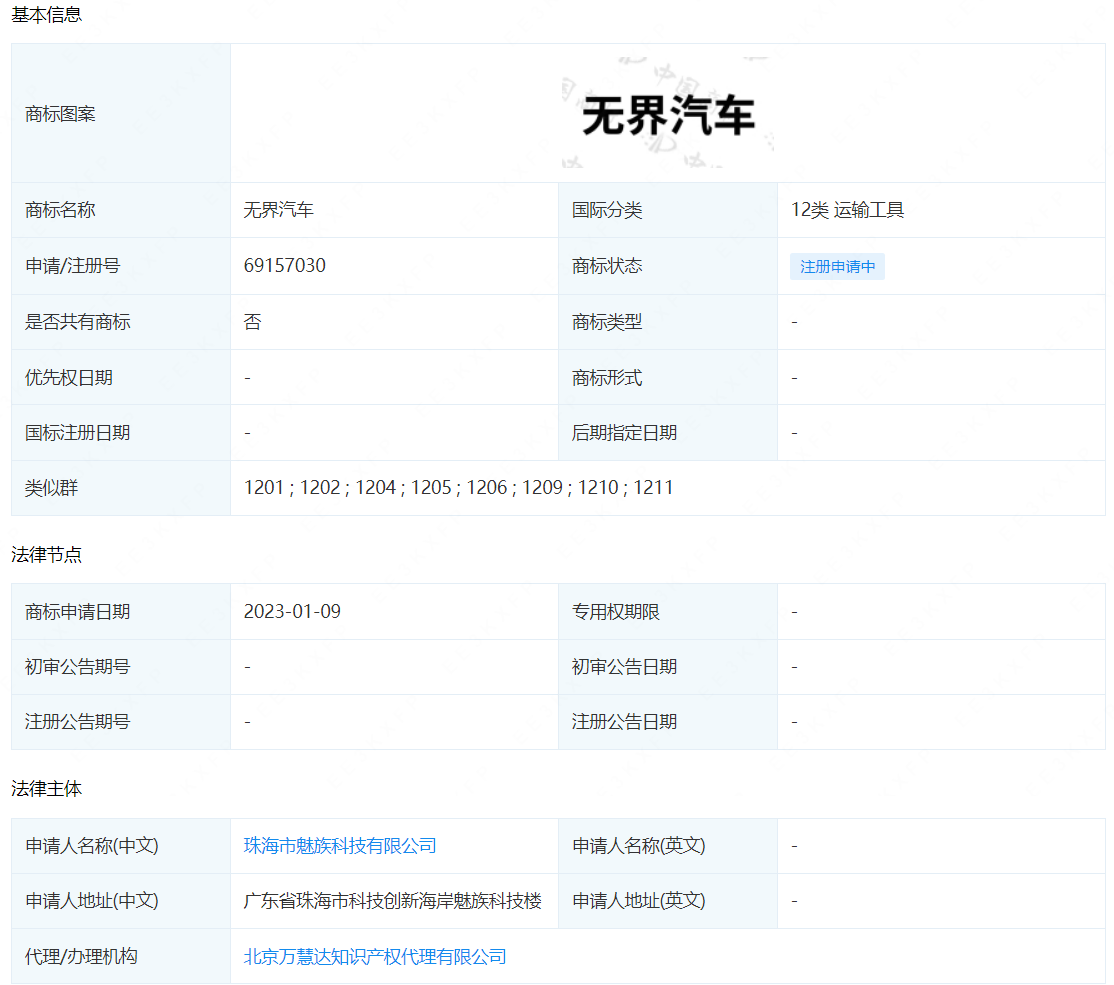The image size is (1114, 985).
Task: Click the 注册申请中 status badge
Action: coord(837,267)
